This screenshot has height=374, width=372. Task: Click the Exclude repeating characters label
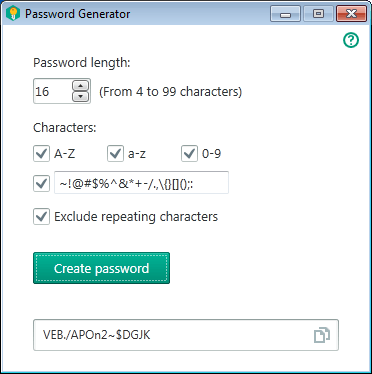(136, 217)
